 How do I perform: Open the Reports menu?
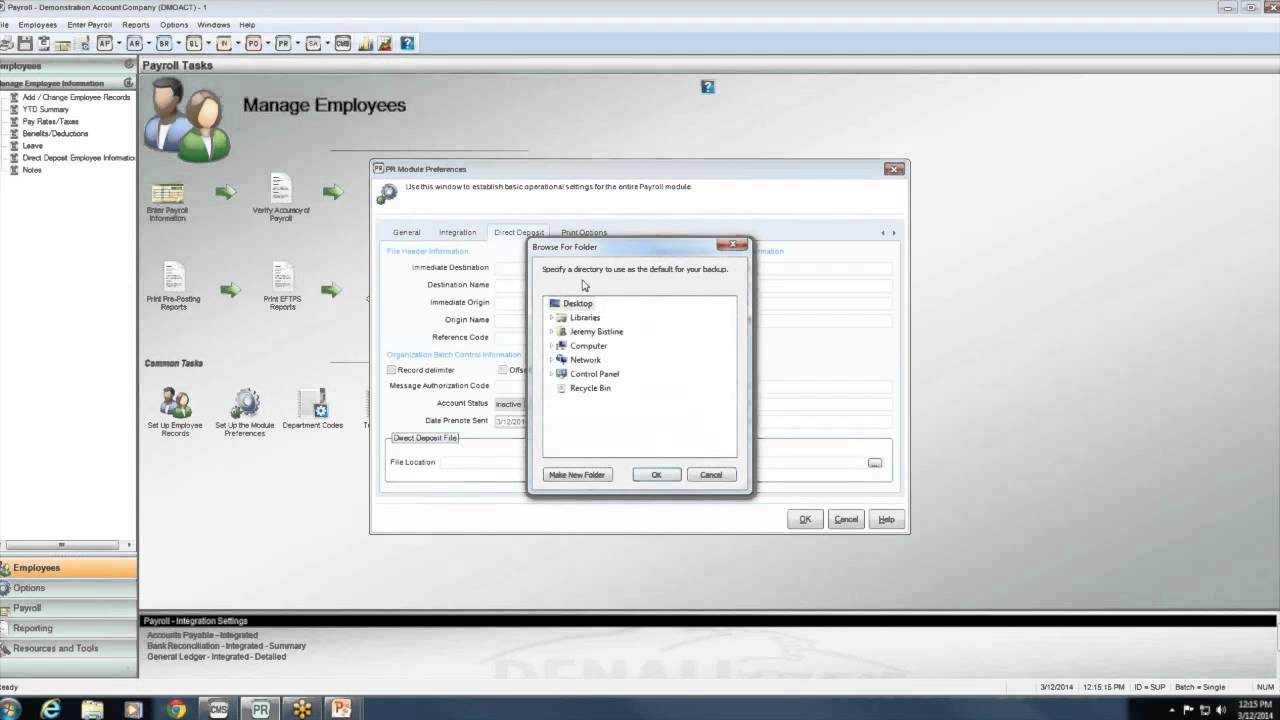tap(135, 24)
